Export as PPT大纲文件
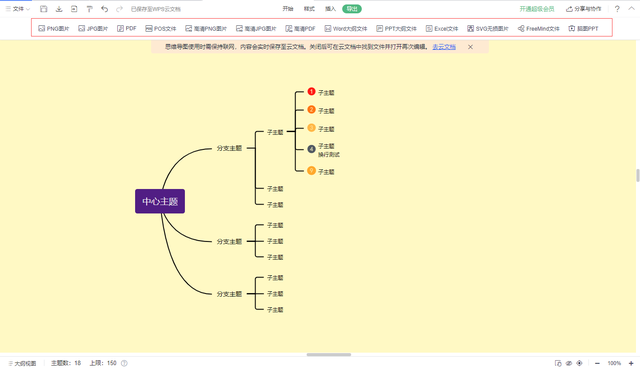The image size is (640, 370). [397, 29]
